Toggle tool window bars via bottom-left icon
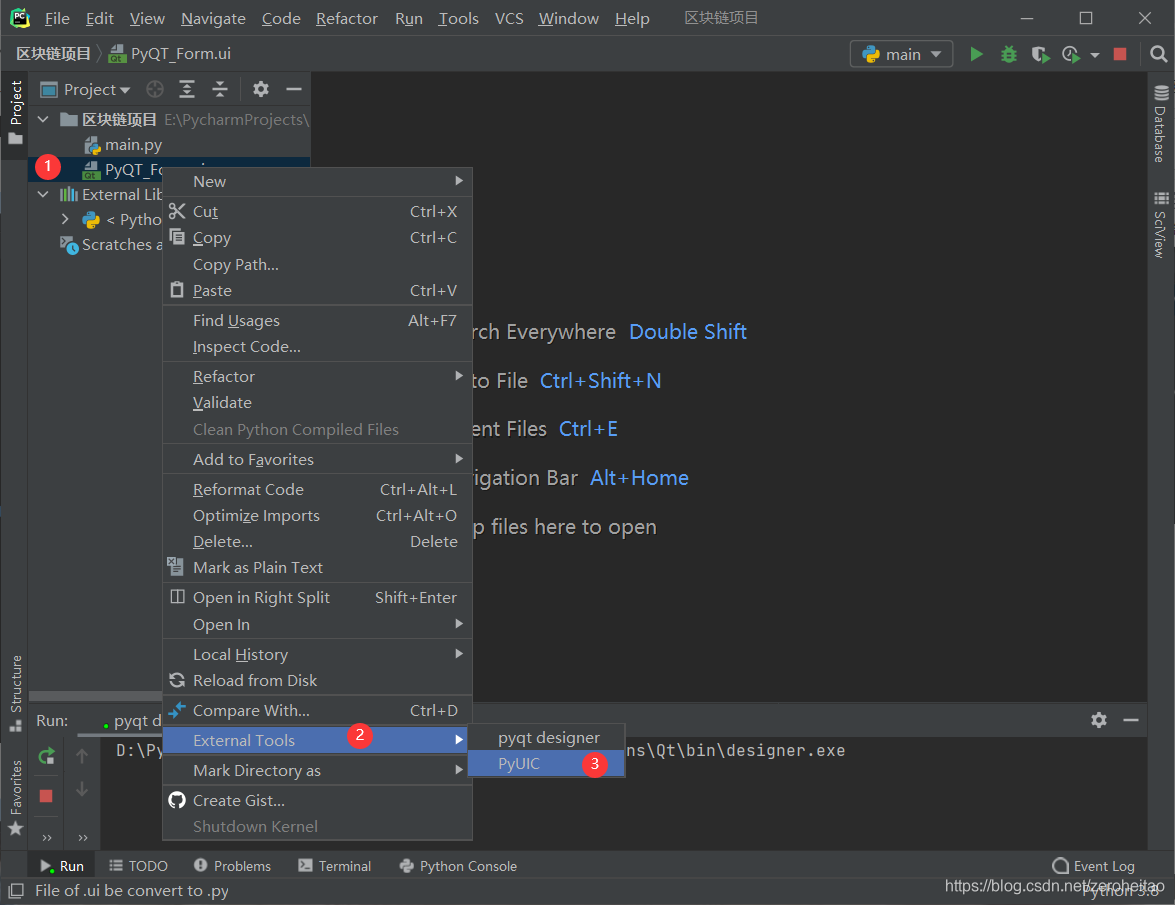 (x=16, y=891)
